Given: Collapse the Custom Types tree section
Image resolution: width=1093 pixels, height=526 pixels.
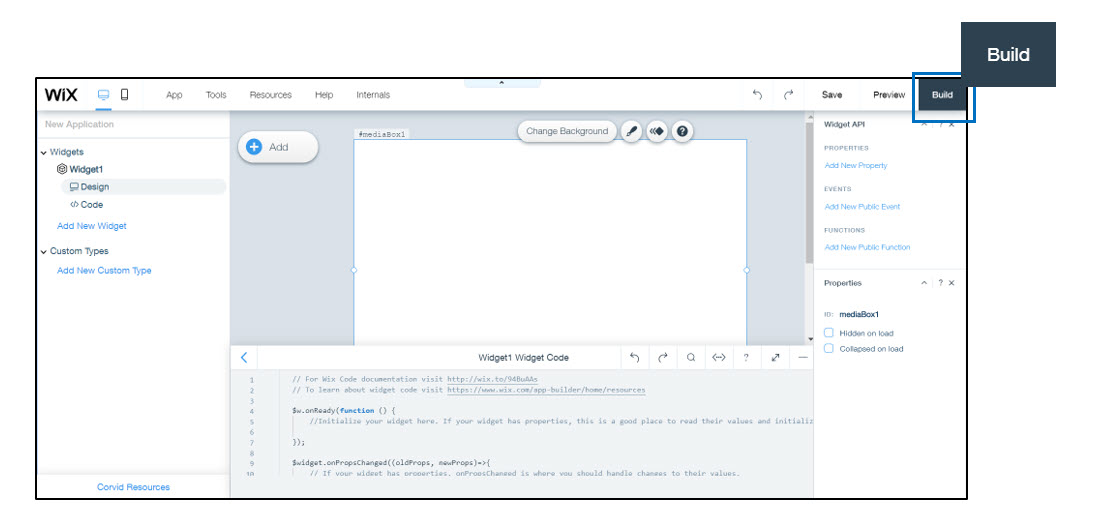Looking at the screenshot, I should click(x=43, y=252).
